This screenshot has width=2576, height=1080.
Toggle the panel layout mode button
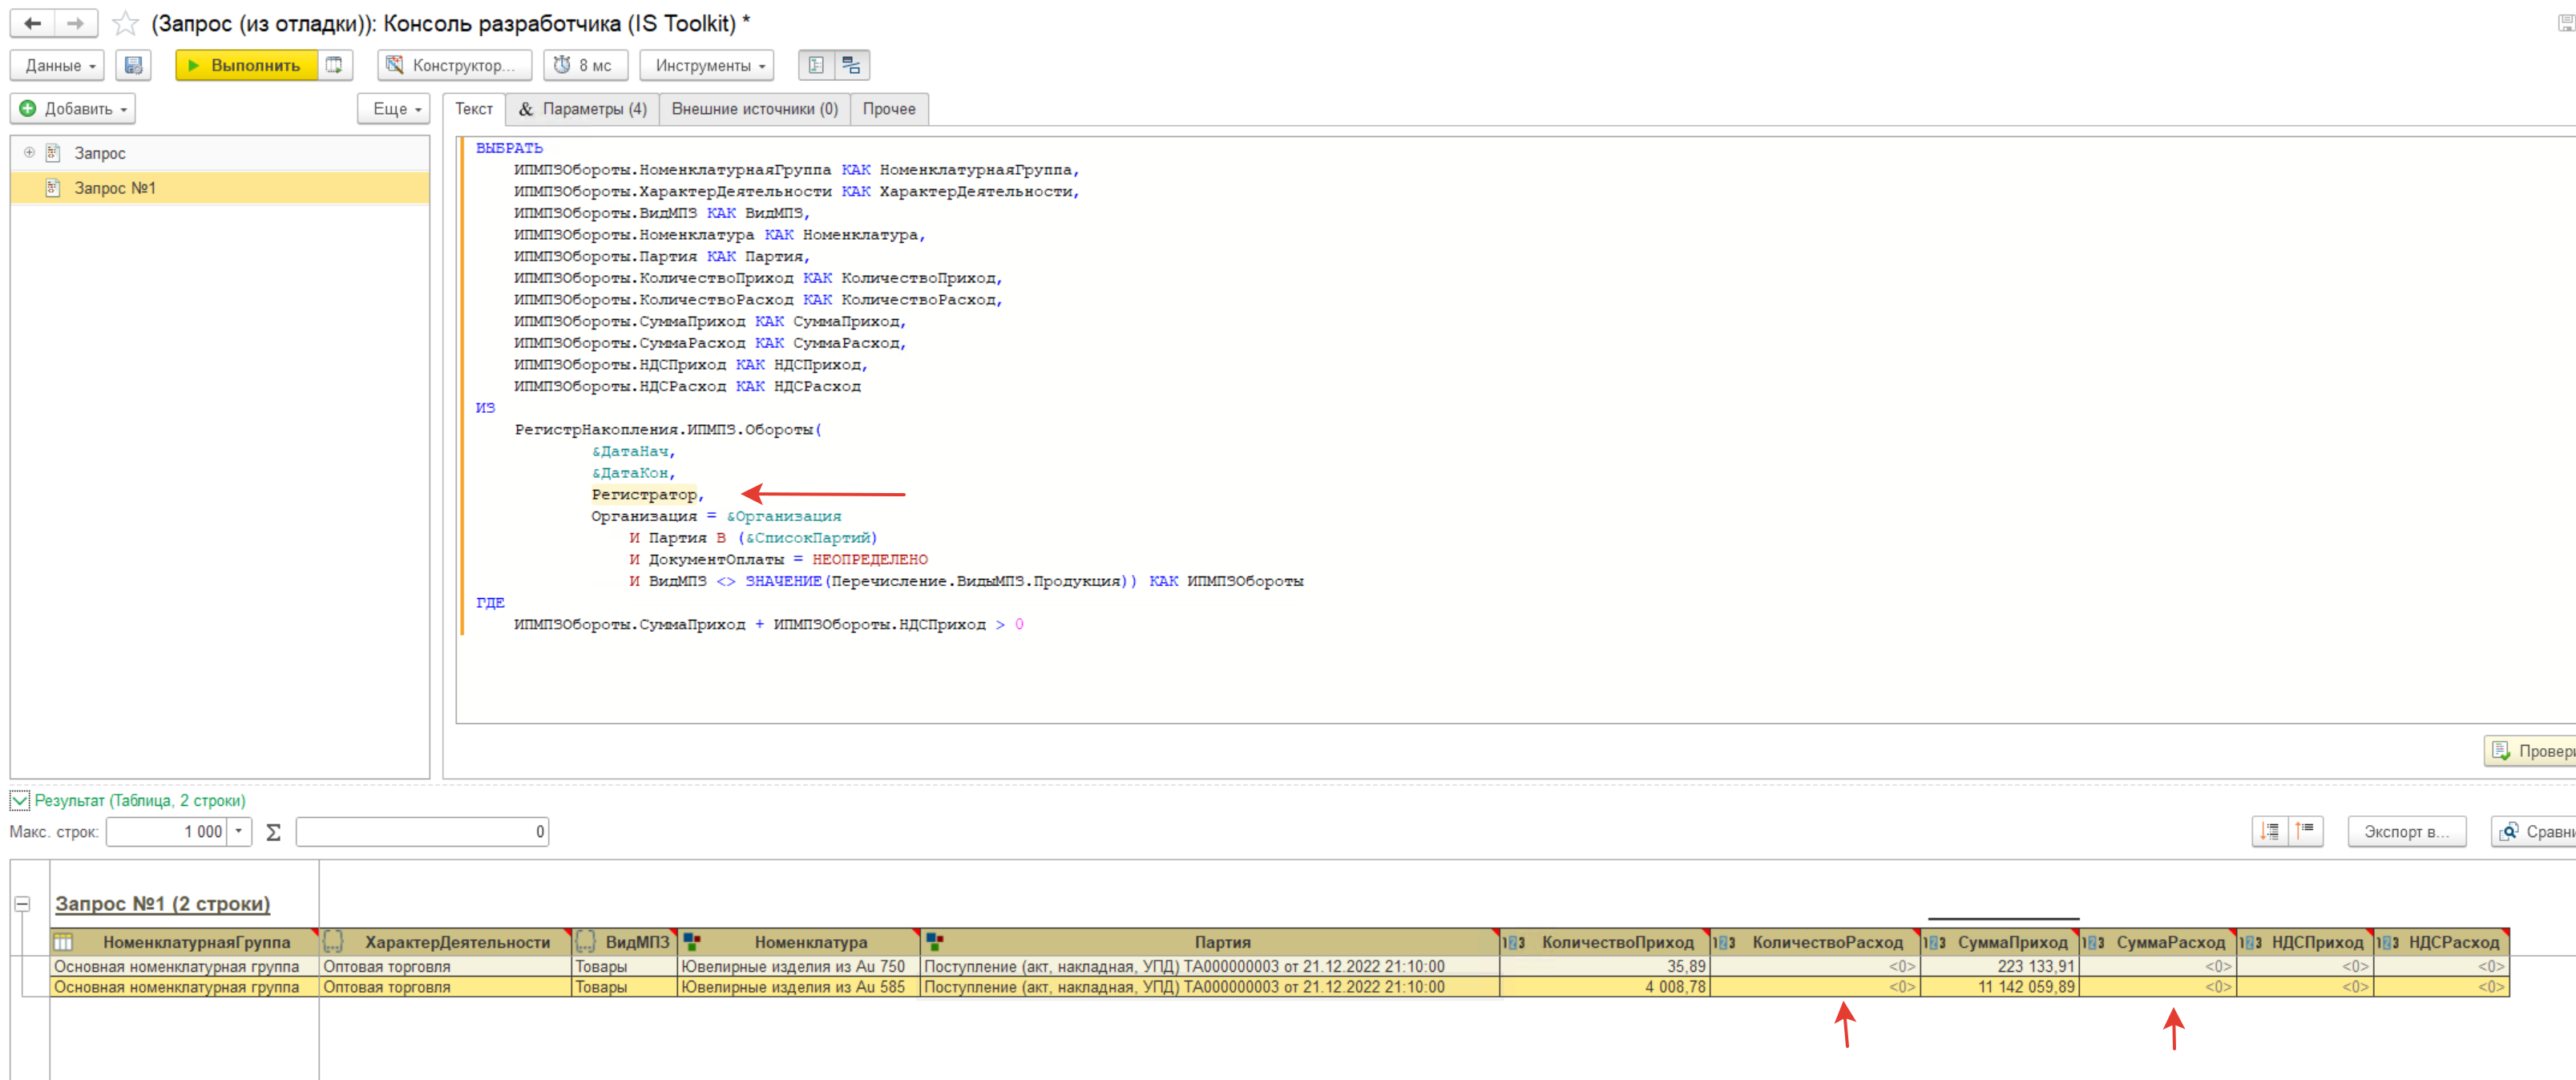pyautogui.click(x=851, y=65)
